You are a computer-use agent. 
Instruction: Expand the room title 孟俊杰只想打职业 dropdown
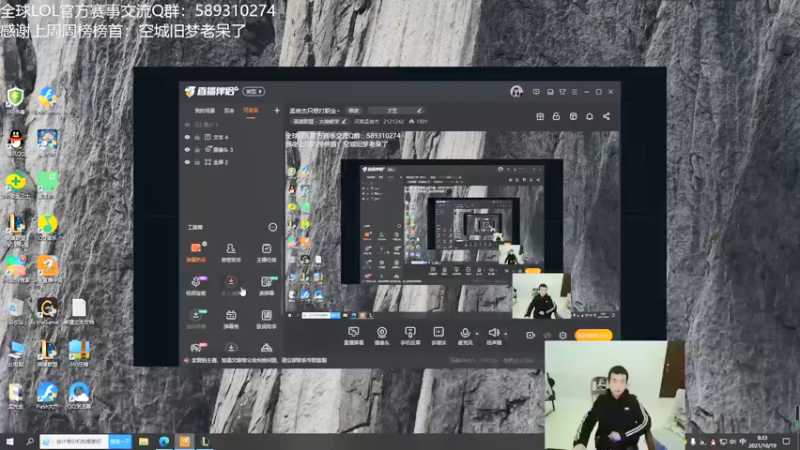[x=315, y=111]
